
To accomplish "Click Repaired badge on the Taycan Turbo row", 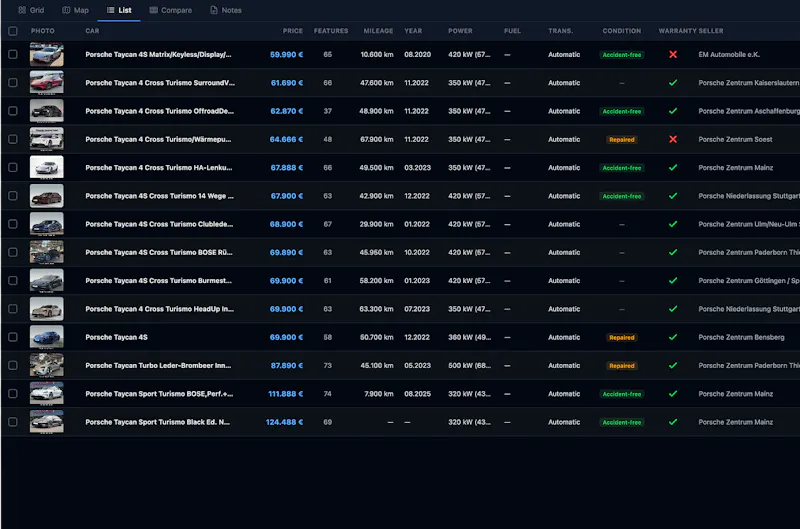I will [621, 366].
